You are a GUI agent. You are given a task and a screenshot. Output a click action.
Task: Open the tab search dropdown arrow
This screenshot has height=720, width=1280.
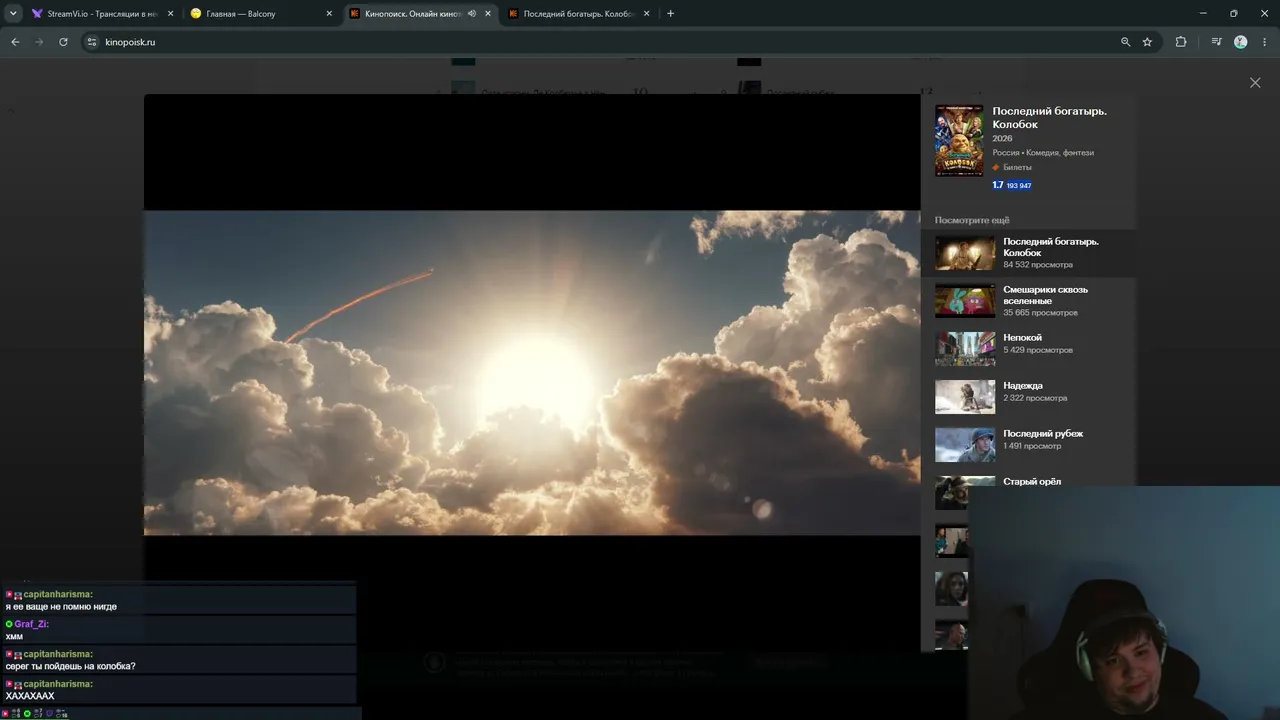tap(13, 14)
